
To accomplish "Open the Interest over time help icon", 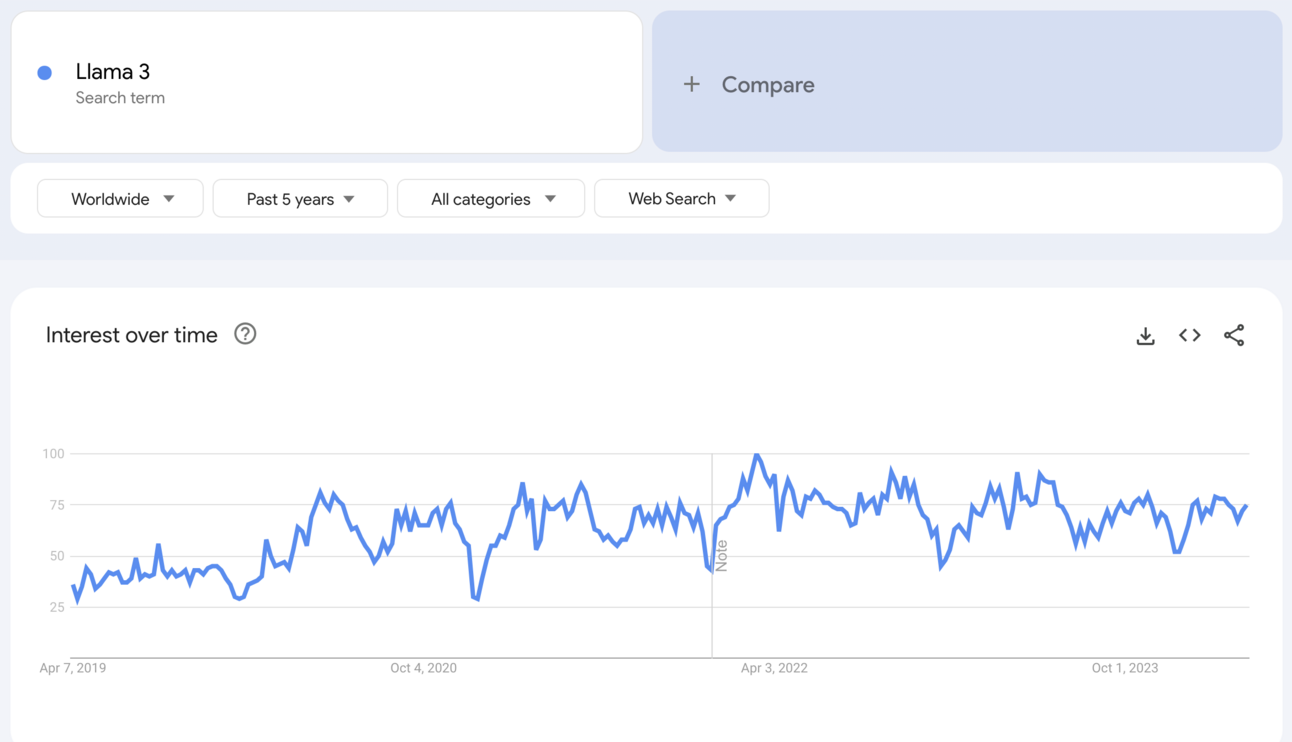I will click(x=245, y=334).
